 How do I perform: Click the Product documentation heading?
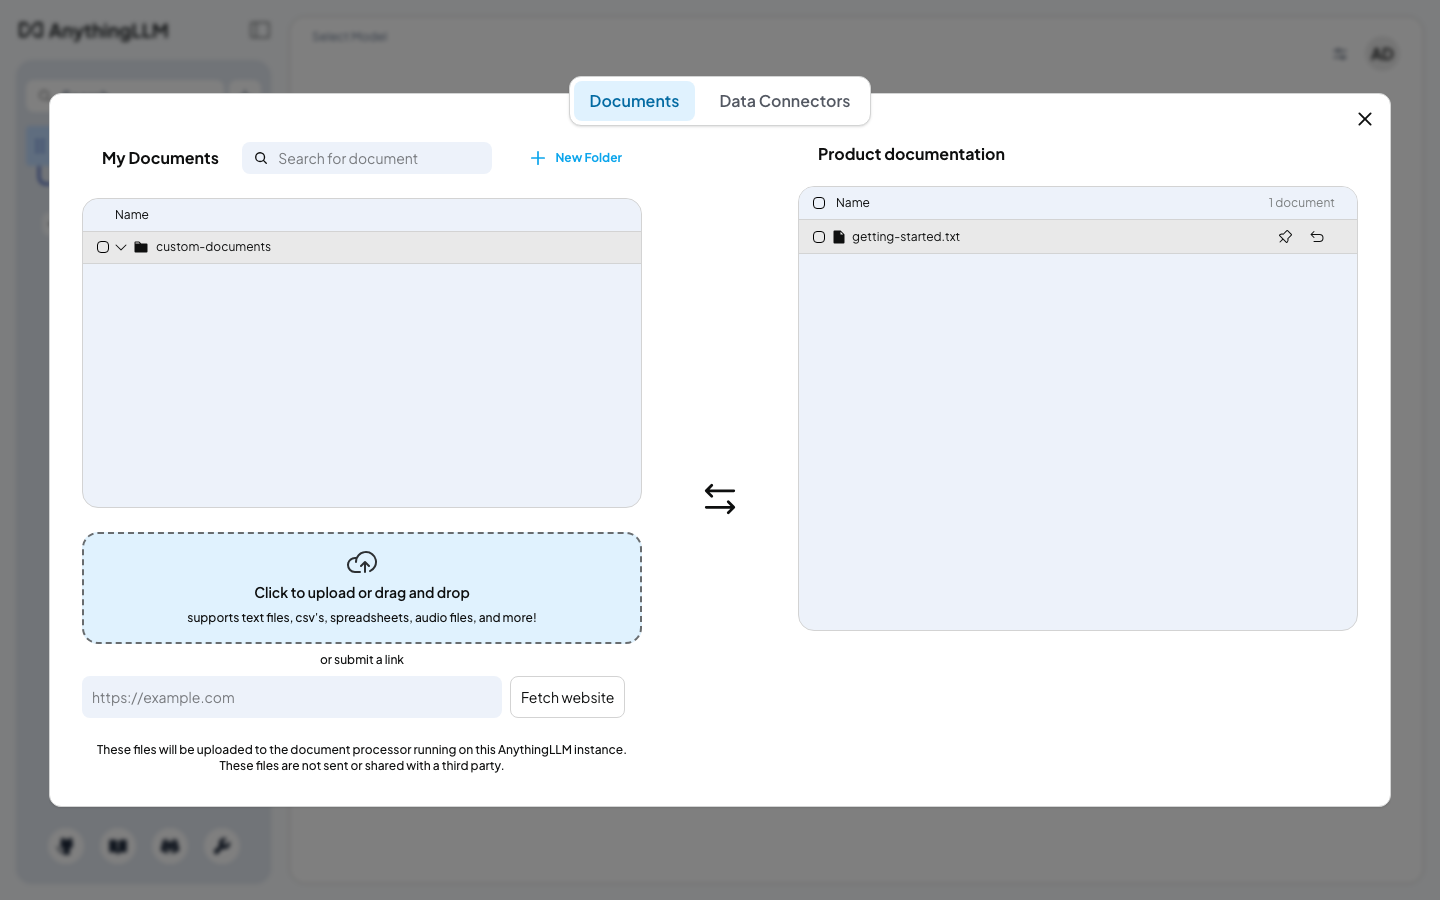[911, 154]
